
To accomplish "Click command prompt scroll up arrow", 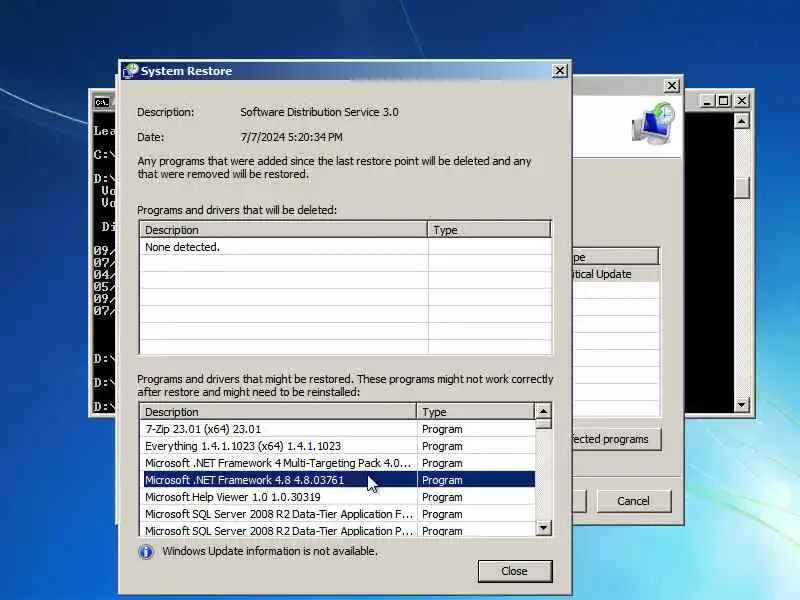I will (x=741, y=121).
